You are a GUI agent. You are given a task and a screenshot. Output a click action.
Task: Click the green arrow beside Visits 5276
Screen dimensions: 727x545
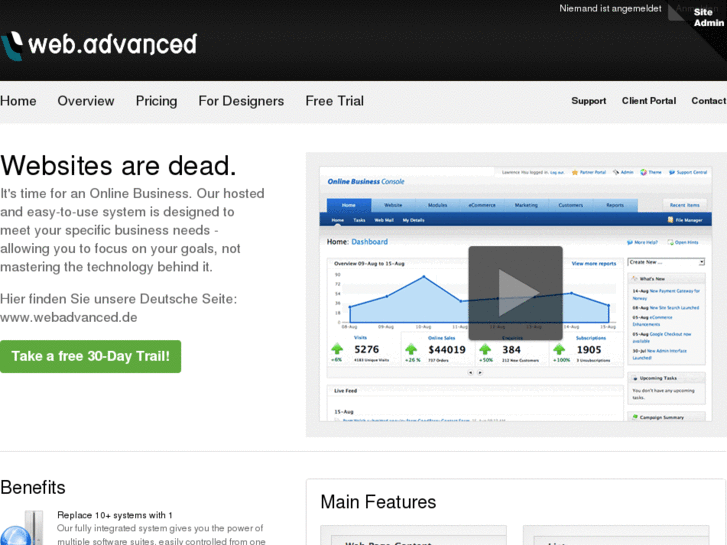(337, 349)
